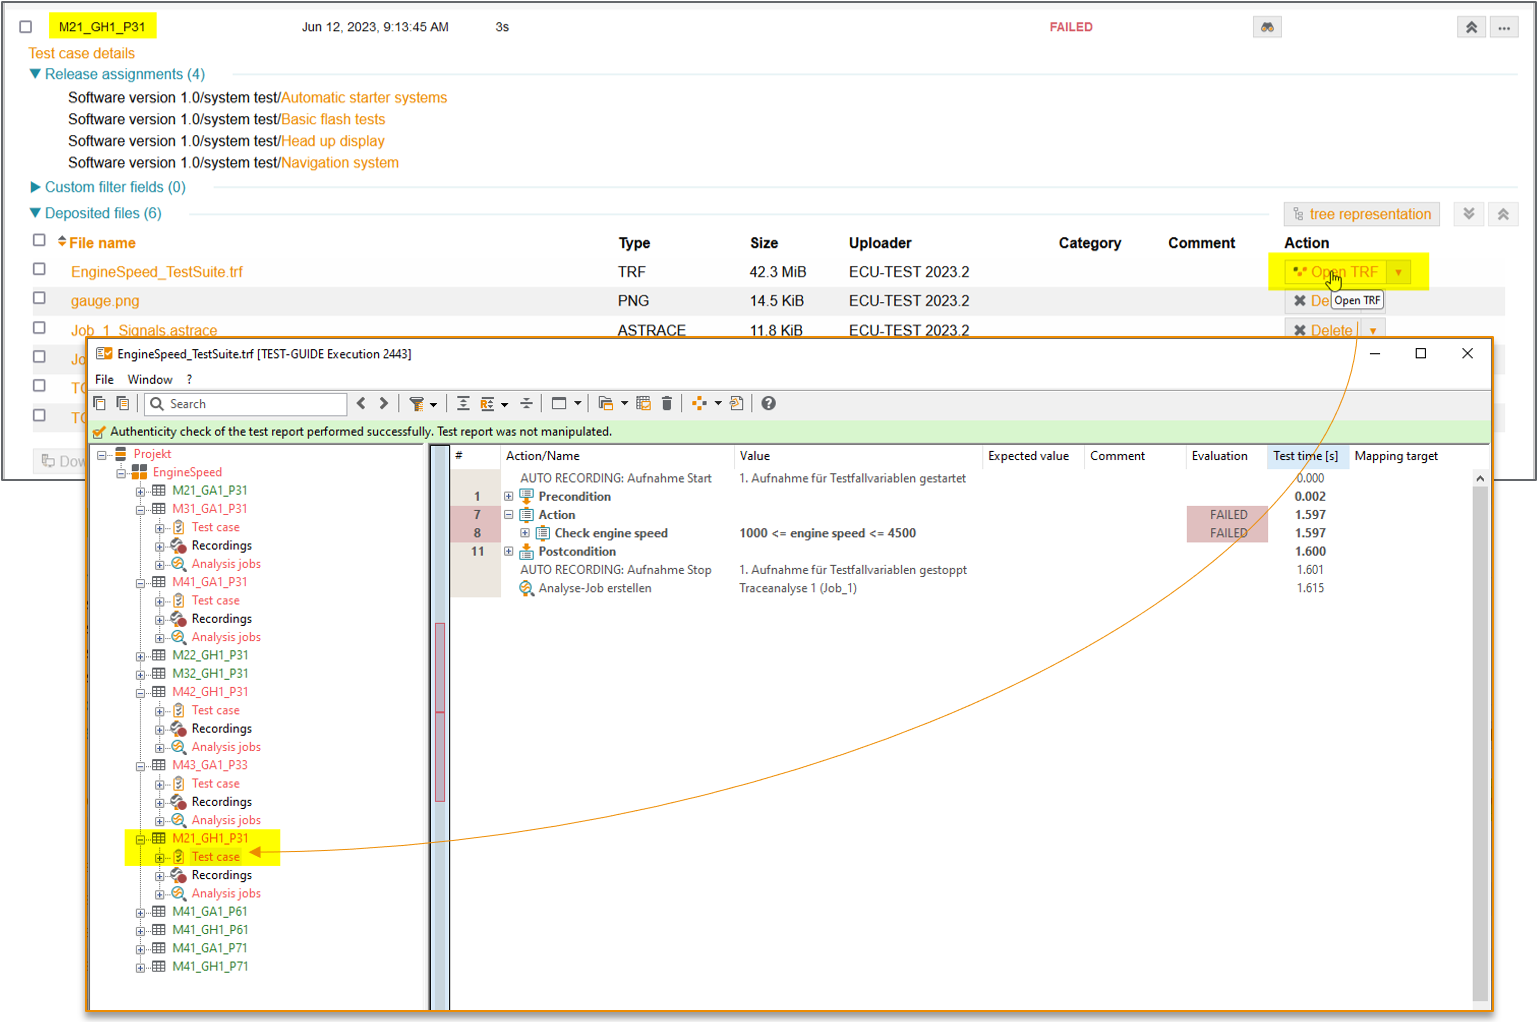Open help via the question mark icon
Image resolution: width=1538 pixels, height=1022 pixels.
tap(768, 404)
